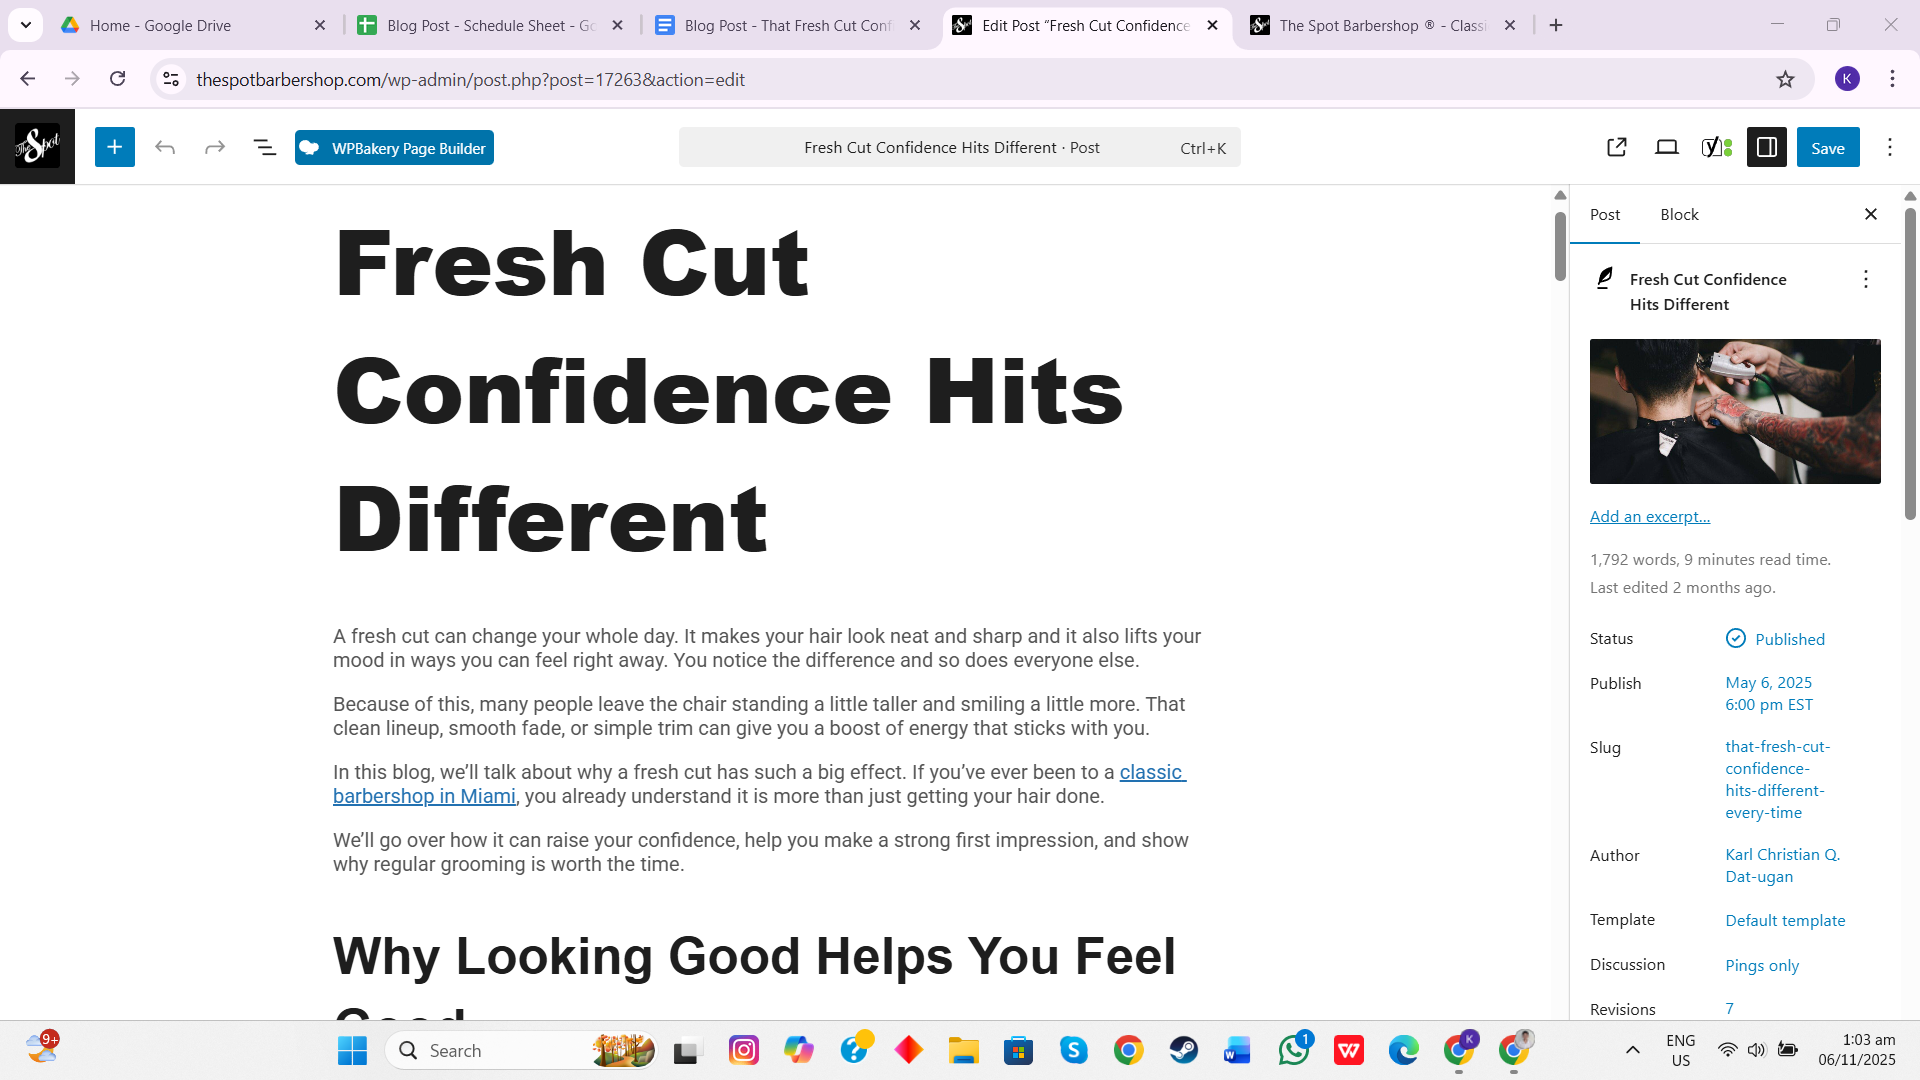Open the Yoast SEO panel icon
The width and height of the screenshot is (1920, 1080).
pos(1716,148)
